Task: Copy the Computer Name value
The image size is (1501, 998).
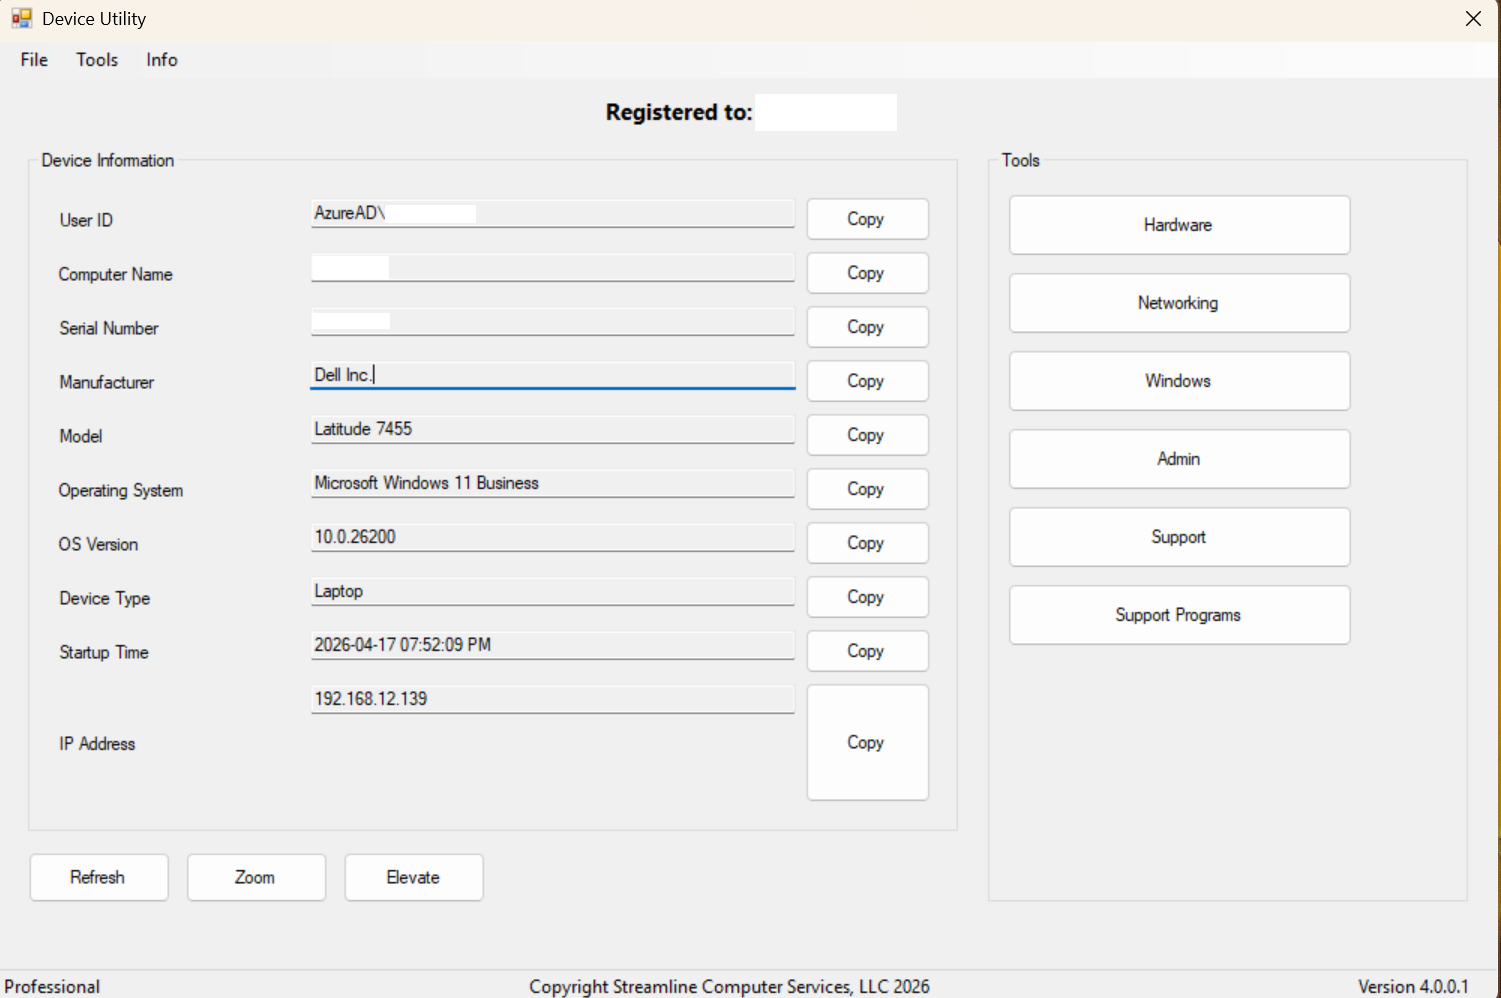Action: tap(866, 273)
